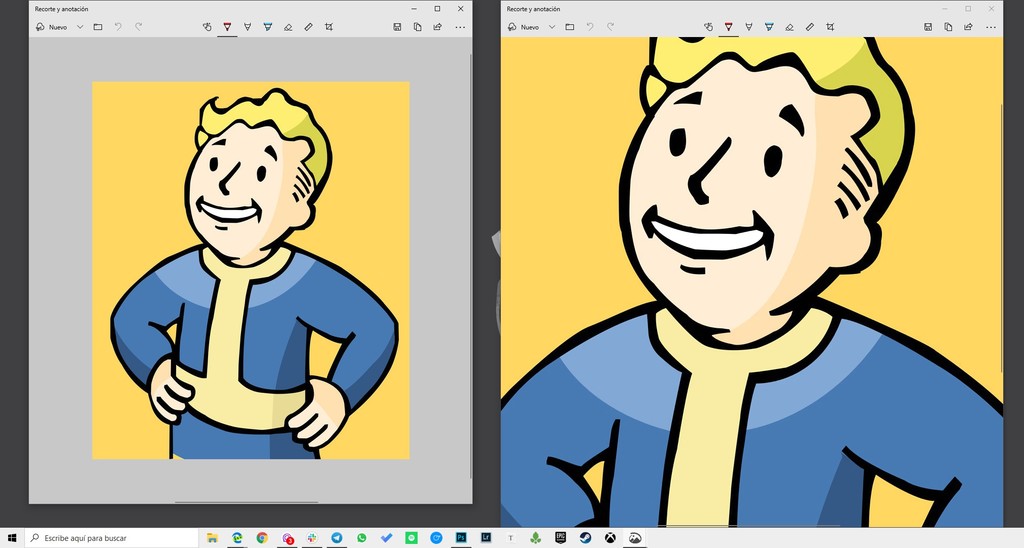Viewport: 1024px width, 548px height.
Task: Select eraser tool in left window
Action: pos(288,27)
